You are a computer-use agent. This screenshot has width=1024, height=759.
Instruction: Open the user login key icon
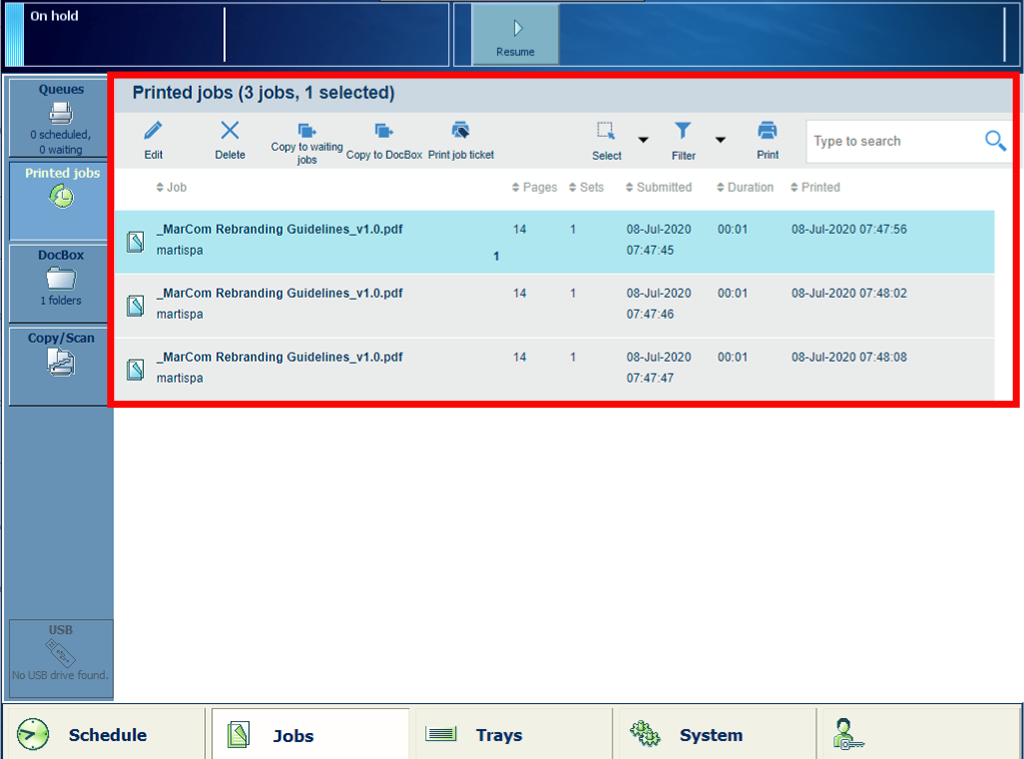(x=847, y=735)
